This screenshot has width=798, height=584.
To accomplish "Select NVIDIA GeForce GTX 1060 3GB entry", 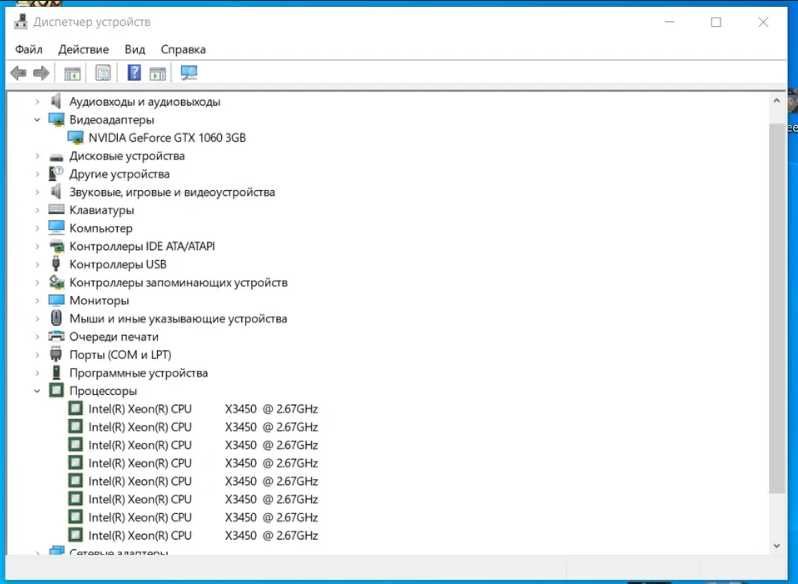I will [167, 138].
